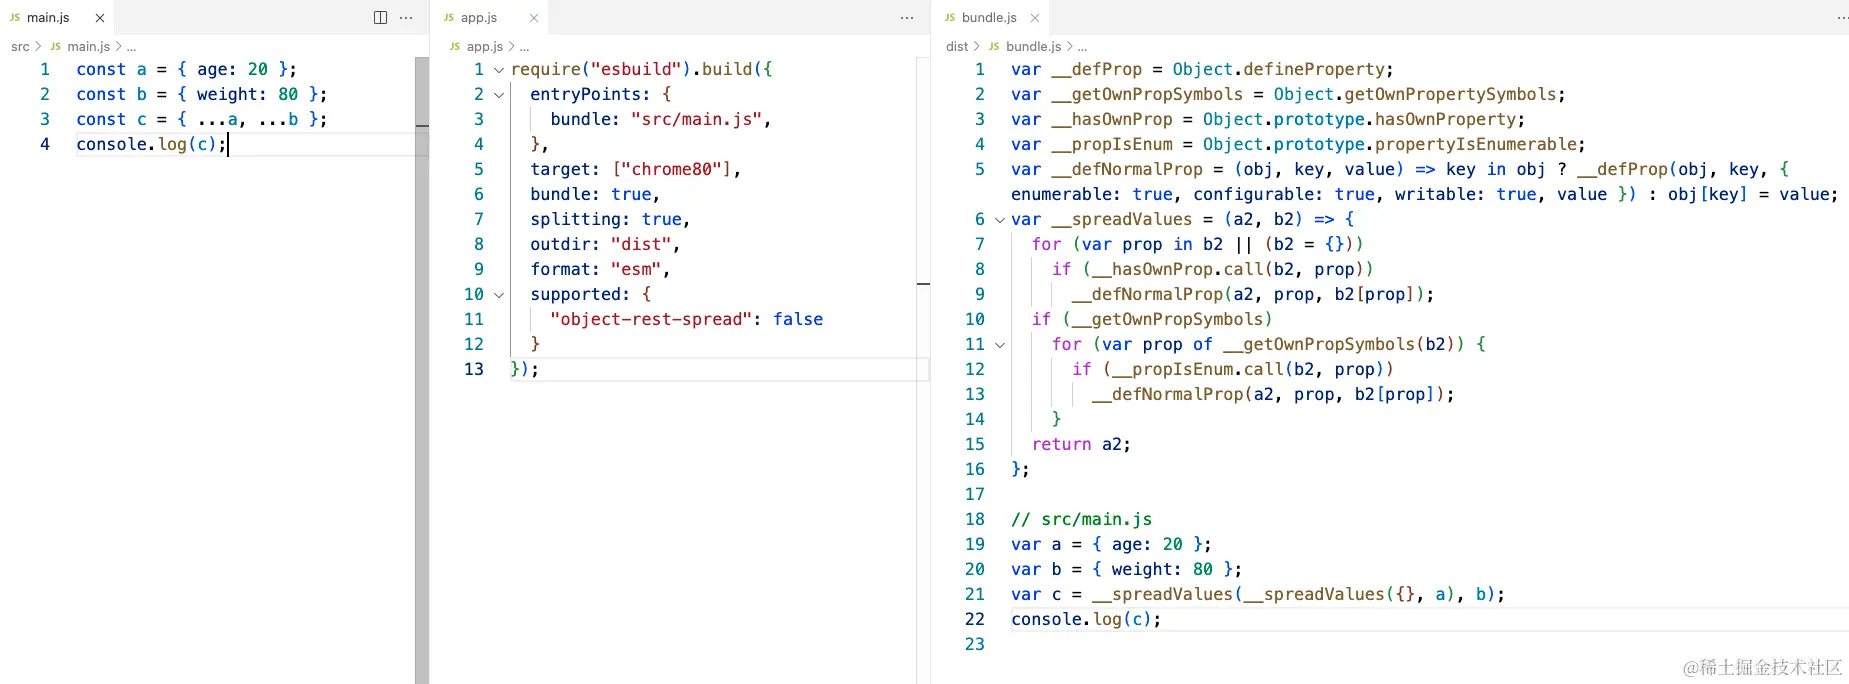Collapse the require build block at app.js line 1
The height and width of the screenshot is (684, 1849).
click(x=499, y=70)
